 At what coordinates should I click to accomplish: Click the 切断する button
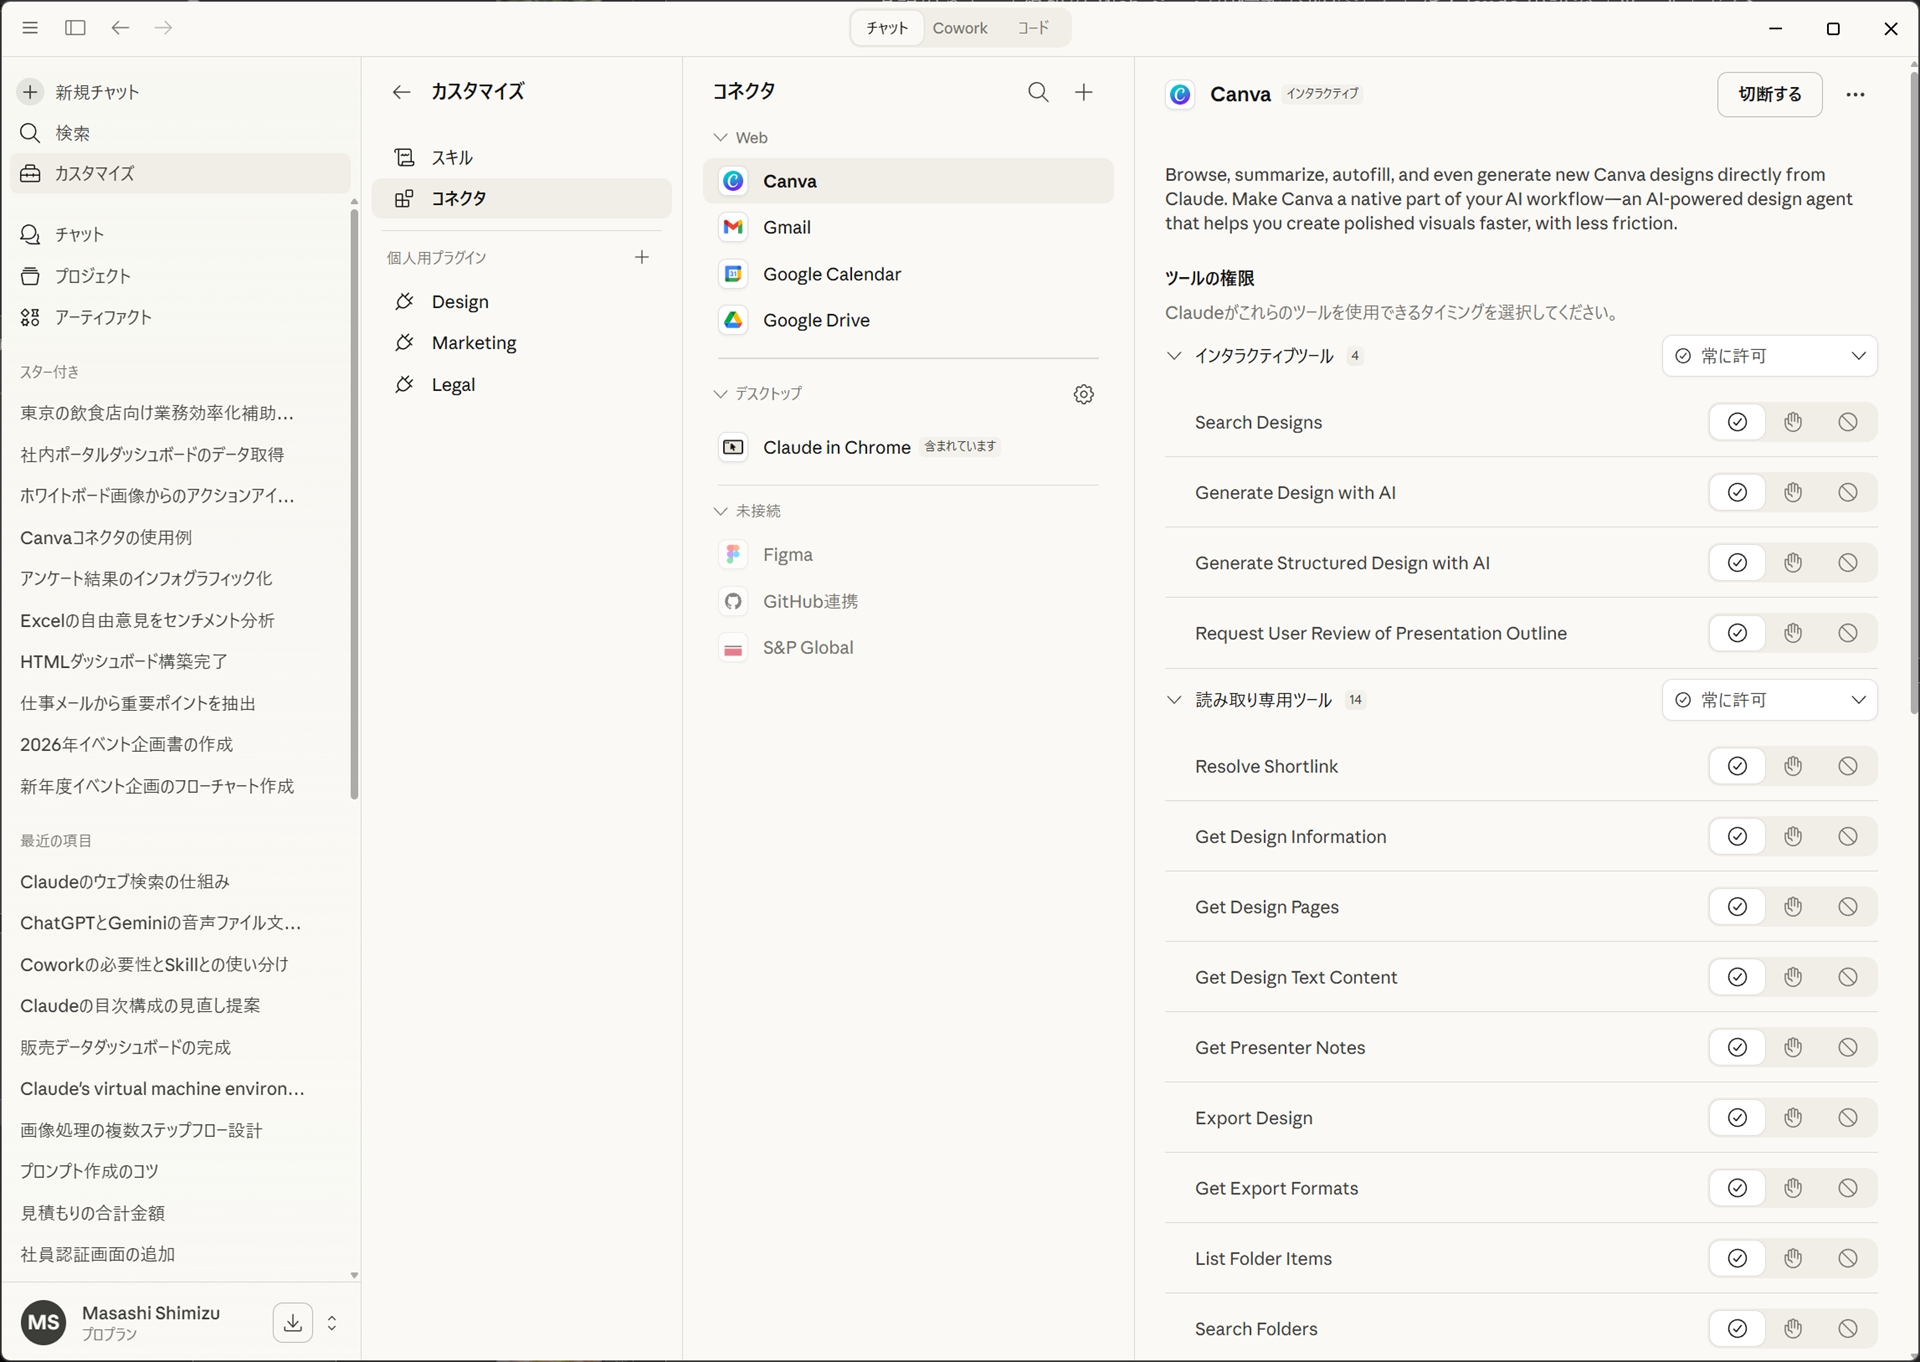[x=1769, y=94]
